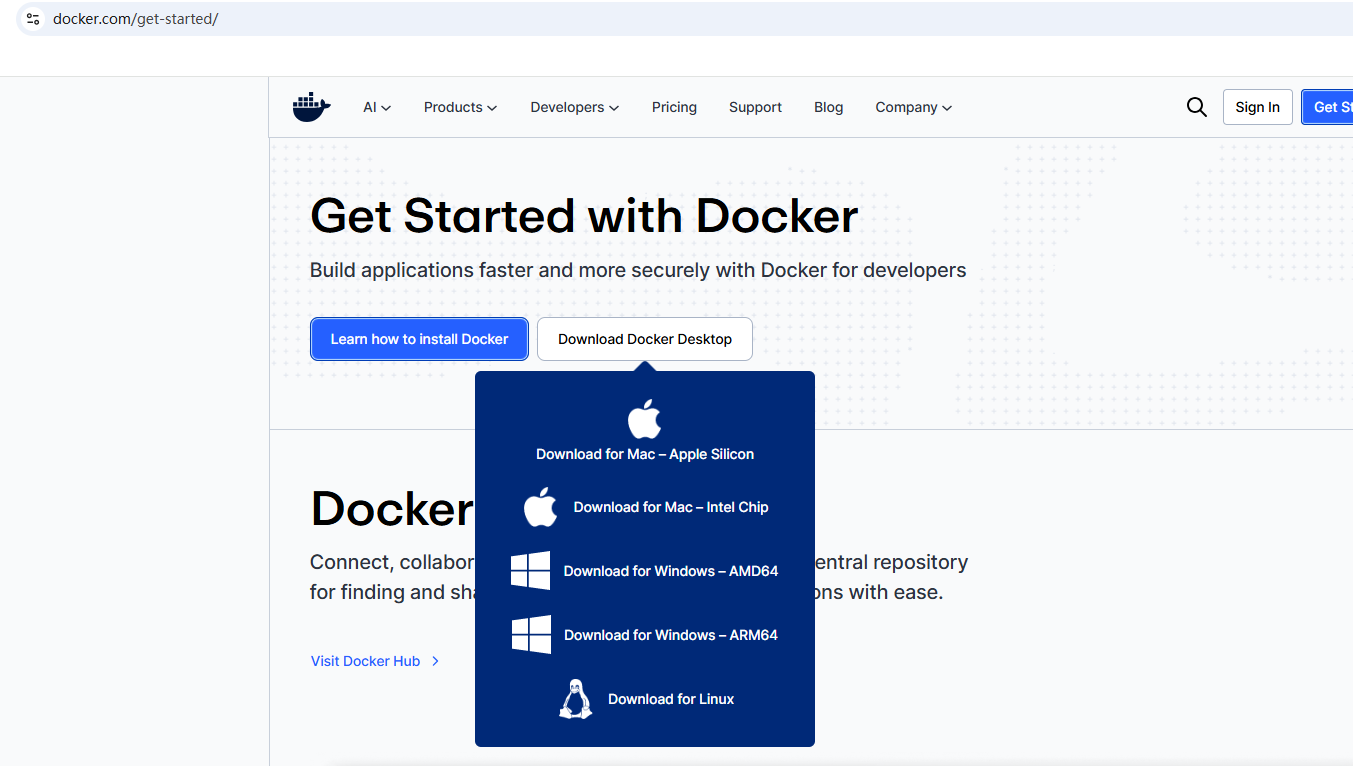Select Download for Linux
1353x766 pixels.
[x=671, y=699]
